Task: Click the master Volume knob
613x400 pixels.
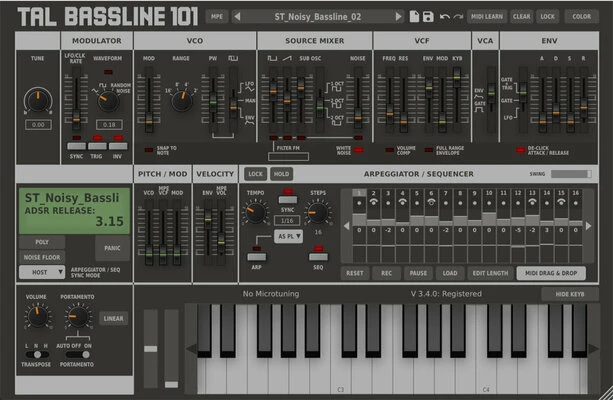Action: tap(38, 316)
